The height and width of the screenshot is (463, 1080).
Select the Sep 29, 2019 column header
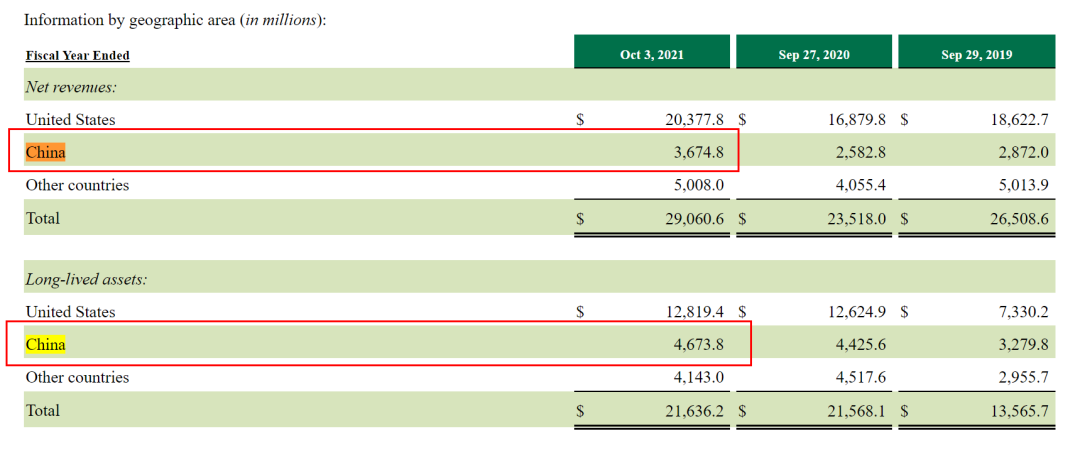(977, 55)
